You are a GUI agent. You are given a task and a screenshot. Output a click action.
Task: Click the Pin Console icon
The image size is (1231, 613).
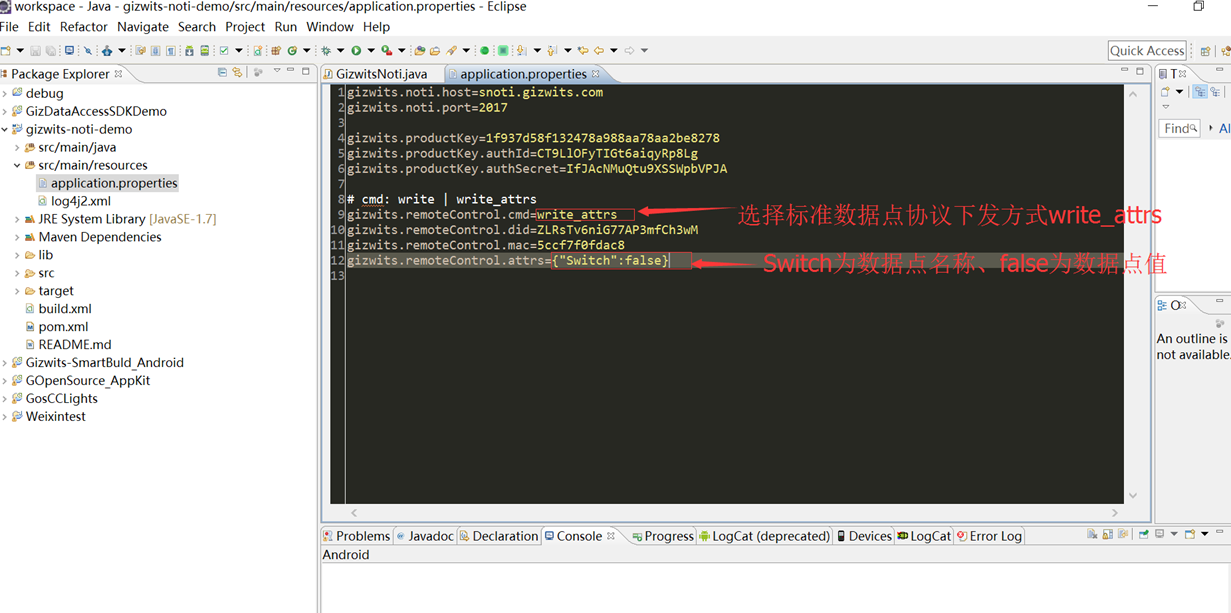point(1144,535)
